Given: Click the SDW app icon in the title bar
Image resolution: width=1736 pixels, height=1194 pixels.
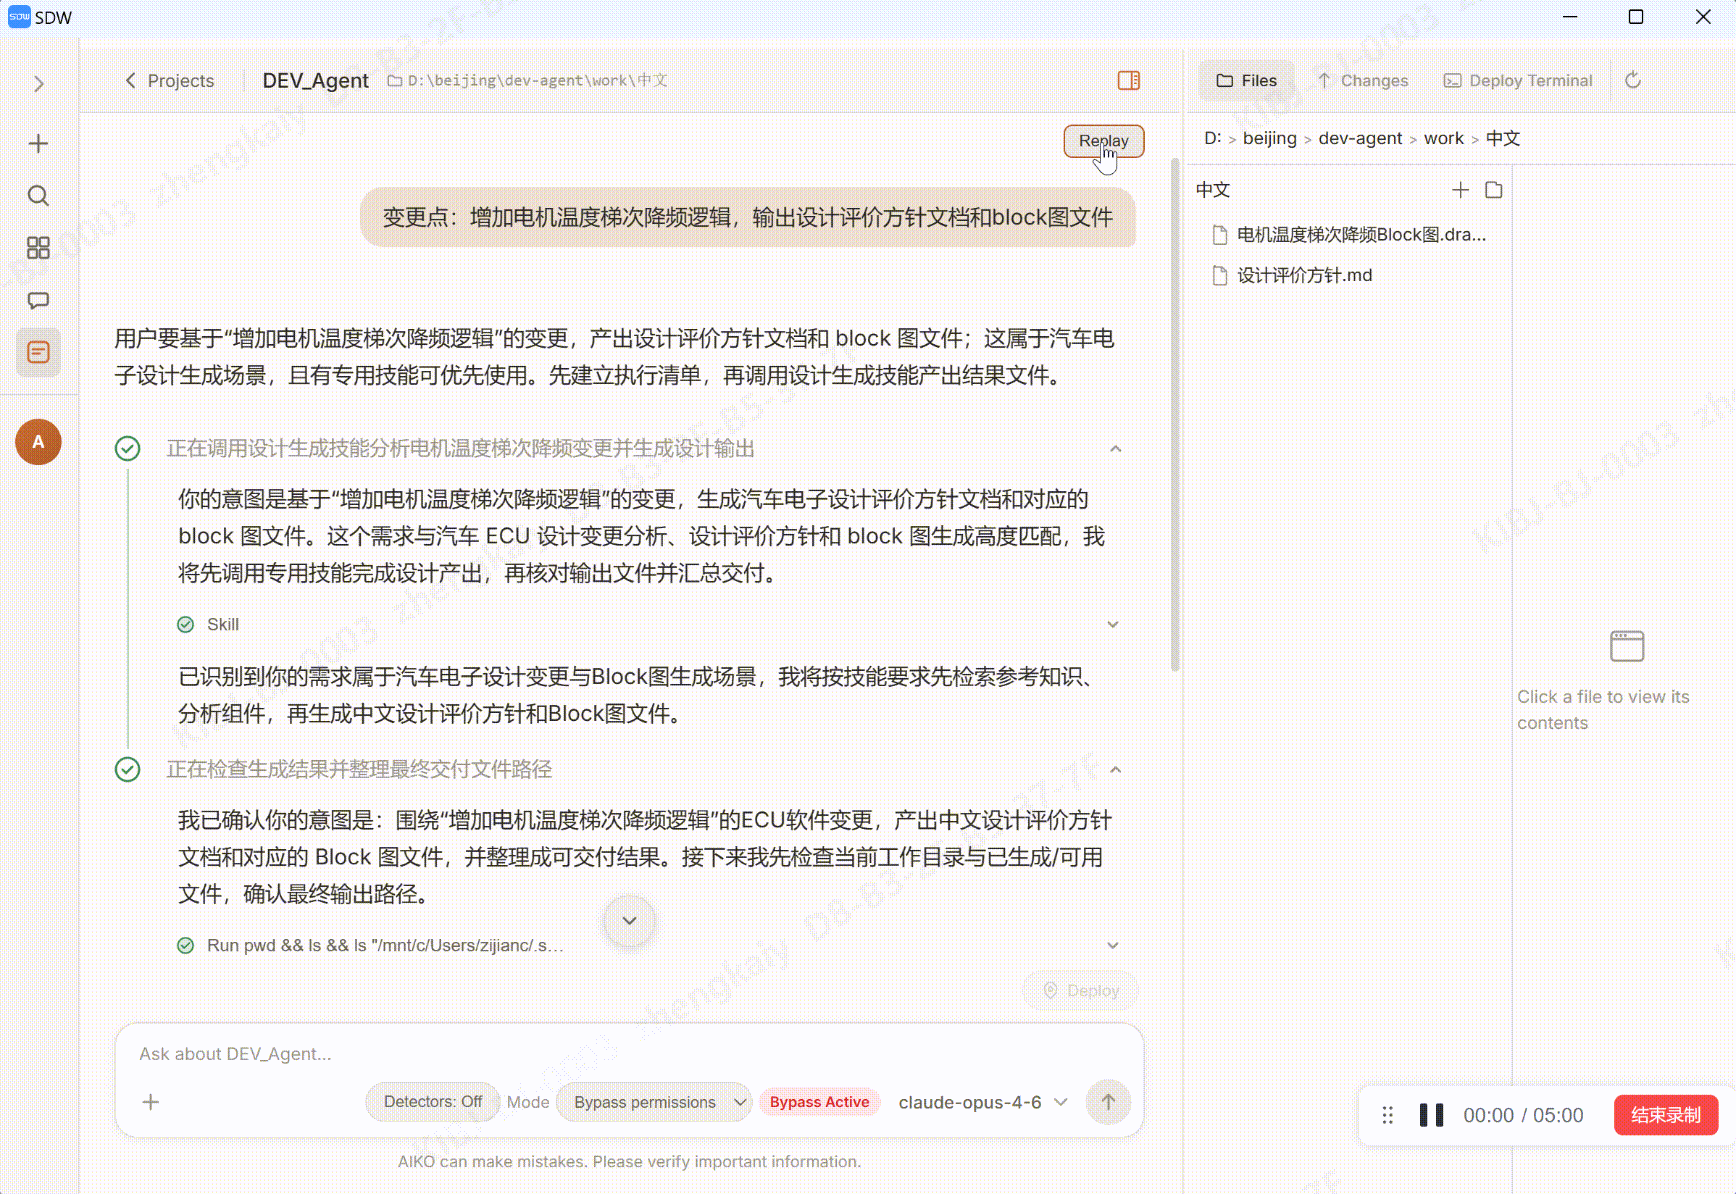Looking at the screenshot, I should 19,17.
